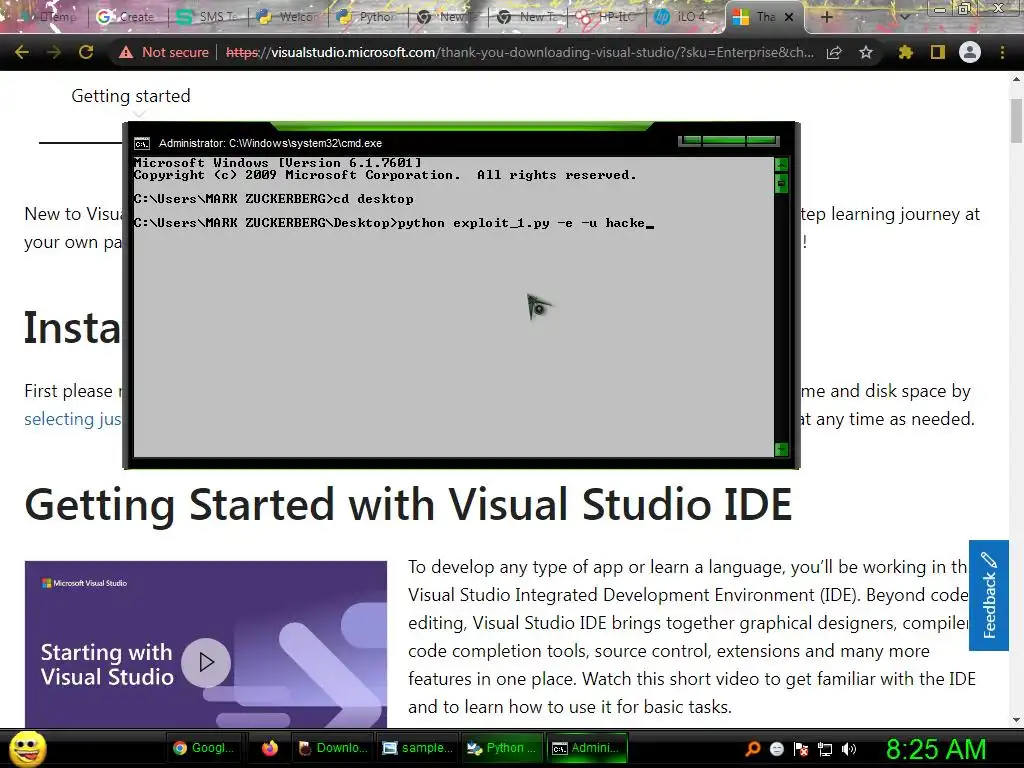The width and height of the screenshot is (1024, 768).
Task: Switch to the Google Create tab
Action: click(127, 17)
